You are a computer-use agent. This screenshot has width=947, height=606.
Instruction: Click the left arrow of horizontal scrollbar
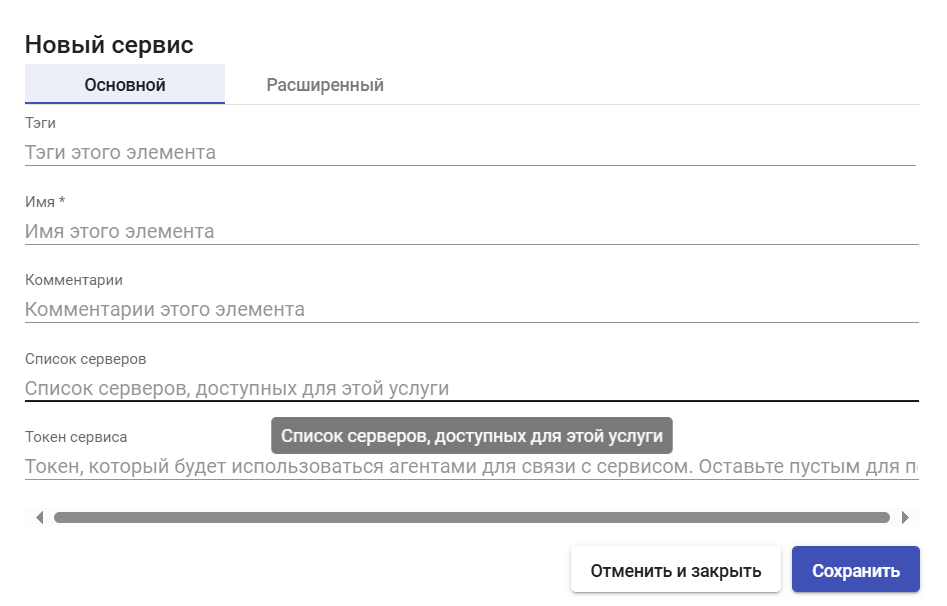(39, 518)
